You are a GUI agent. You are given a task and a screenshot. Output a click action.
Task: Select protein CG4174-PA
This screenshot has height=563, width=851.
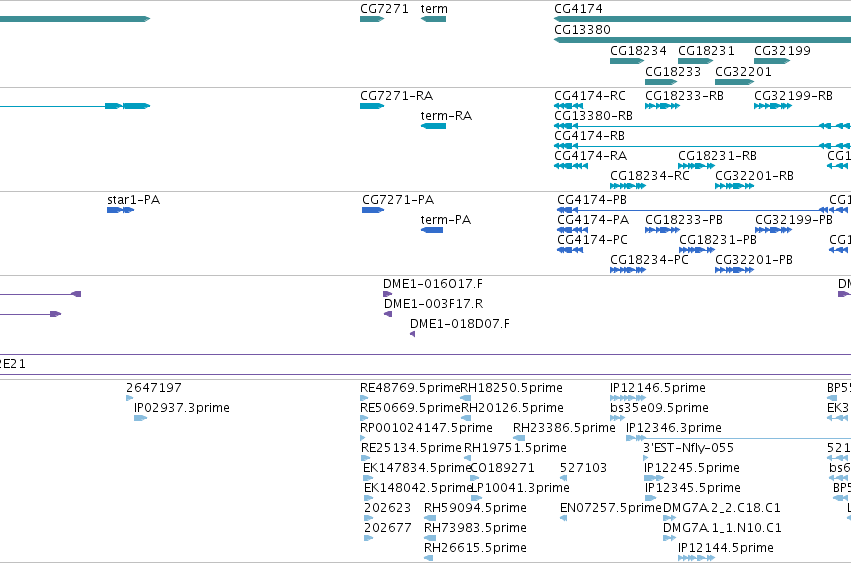572,230
